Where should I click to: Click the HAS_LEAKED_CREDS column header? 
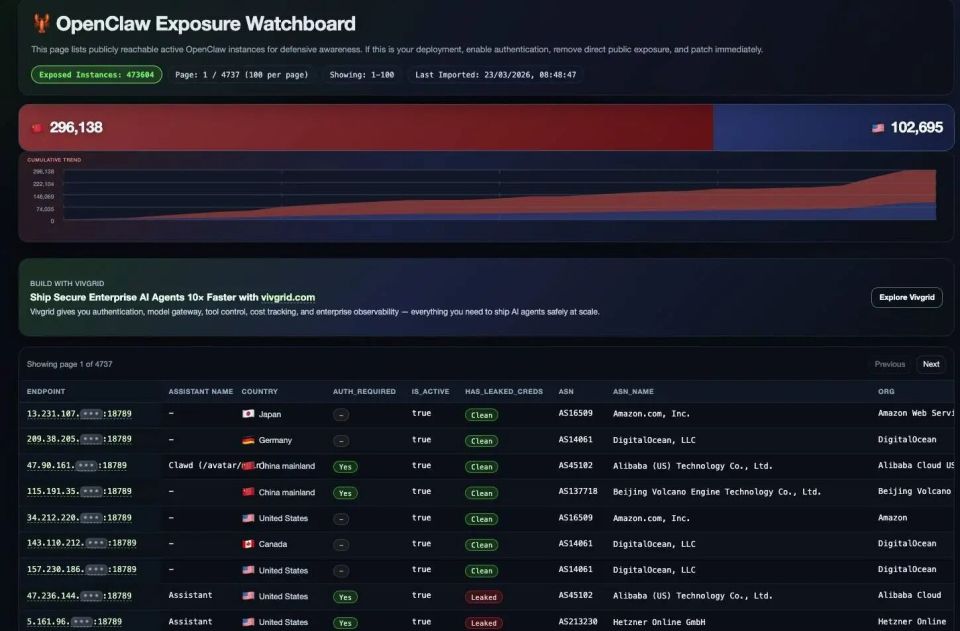tap(504, 392)
